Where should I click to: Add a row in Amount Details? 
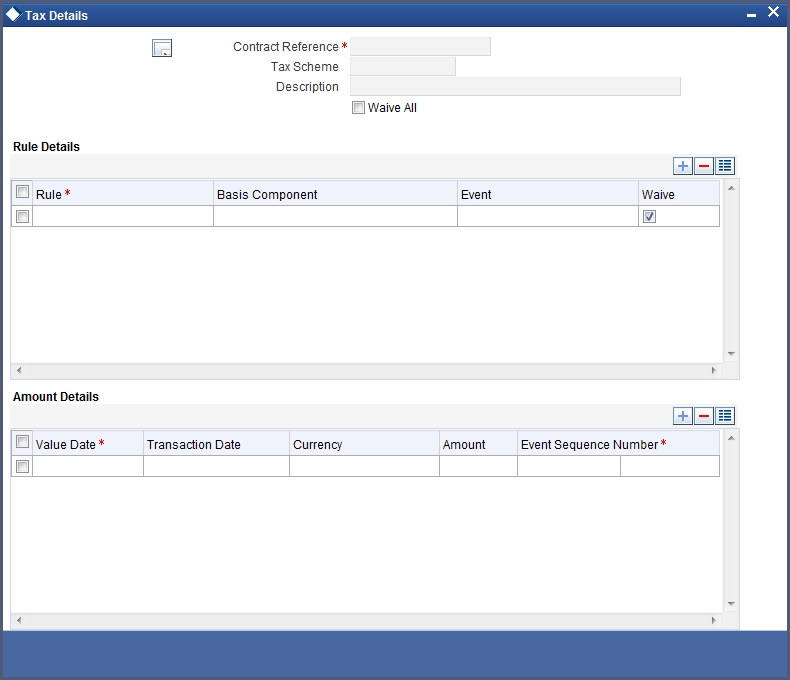pos(683,416)
